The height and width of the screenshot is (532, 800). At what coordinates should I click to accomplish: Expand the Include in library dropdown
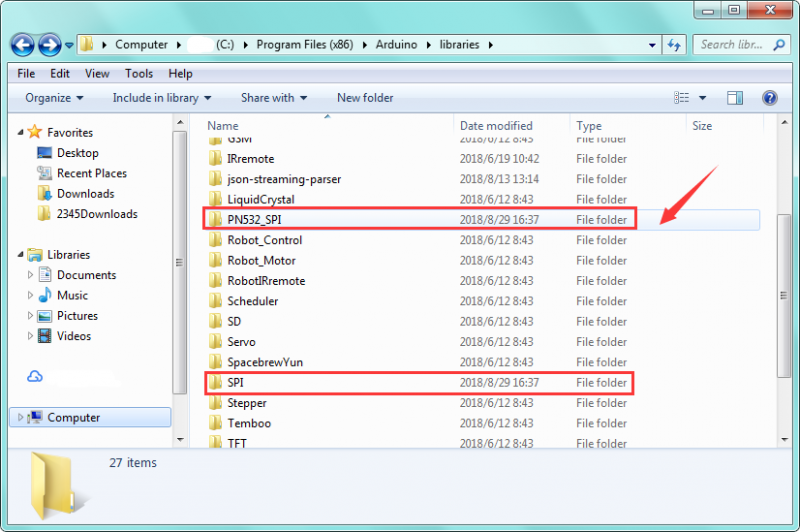pos(162,98)
